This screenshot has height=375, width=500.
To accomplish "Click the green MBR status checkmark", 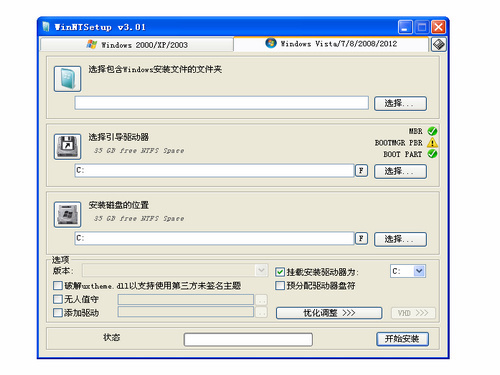I will coord(432,131).
